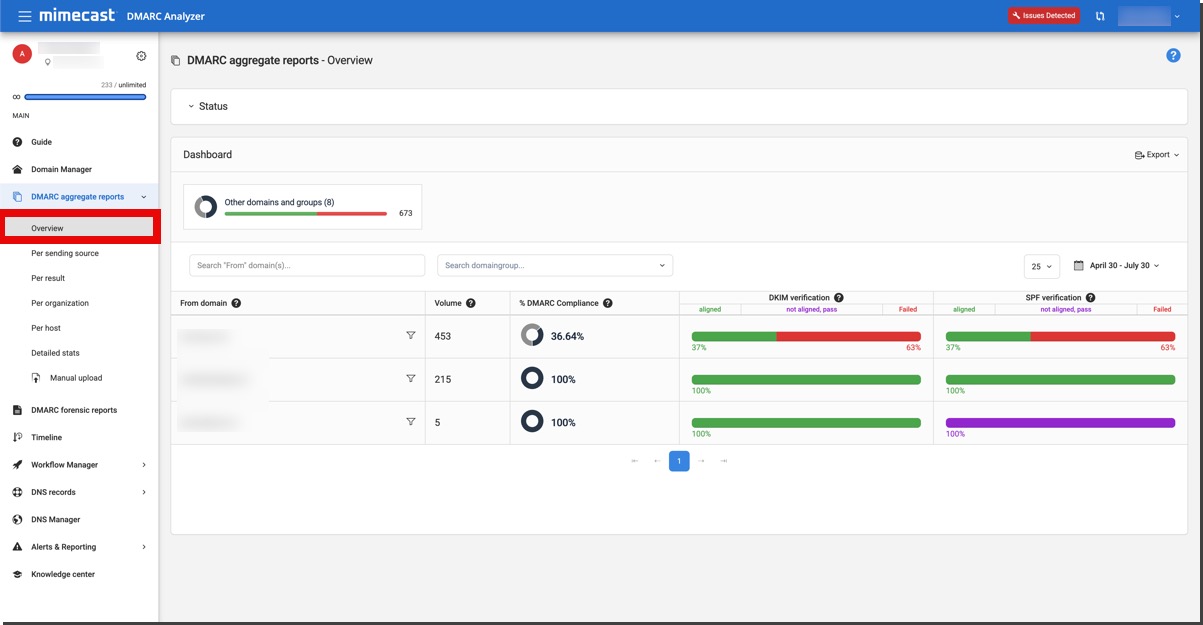Open the April 30 - July 30 date picker
Viewport: 1203px width, 625px height.
pyautogui.click(x=1116, y=266)
